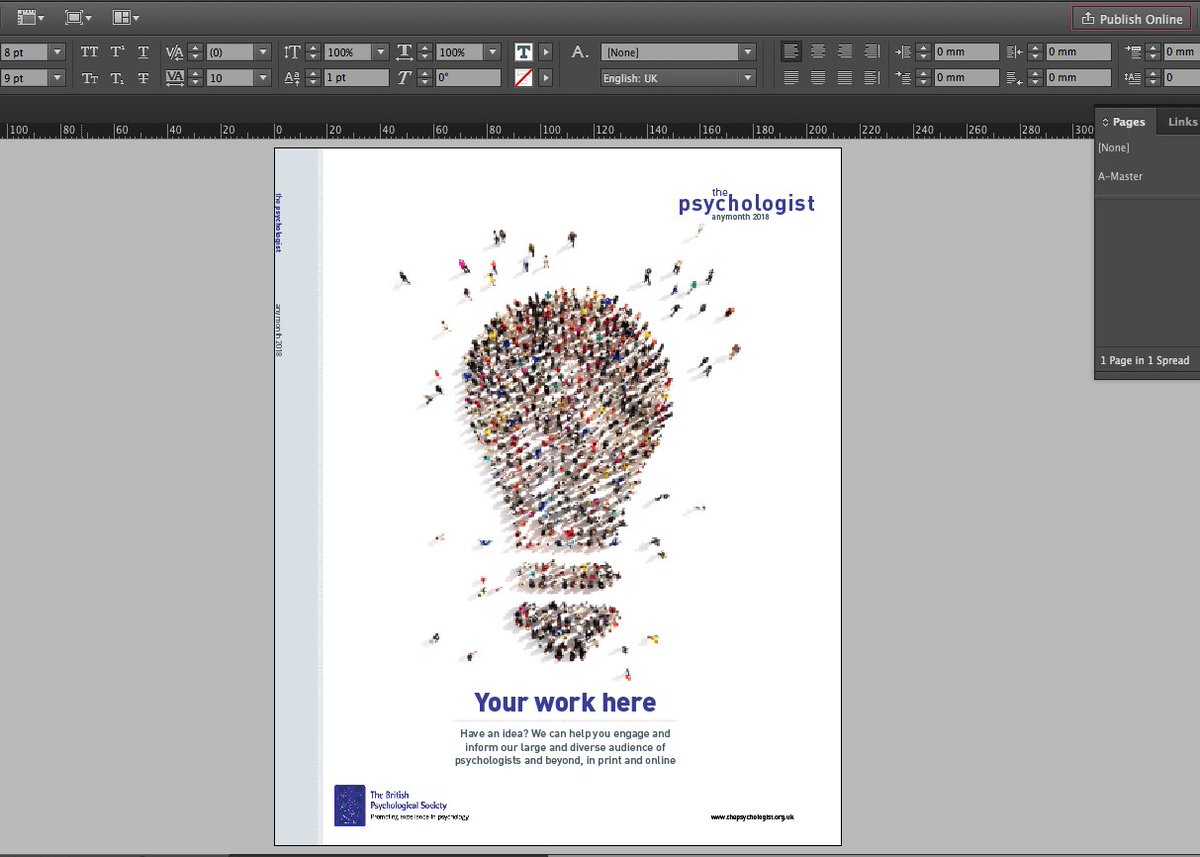Select [None] master in Pages panel
Viewport: 1200px width, 857px height.
click(x=1114, y=148)
